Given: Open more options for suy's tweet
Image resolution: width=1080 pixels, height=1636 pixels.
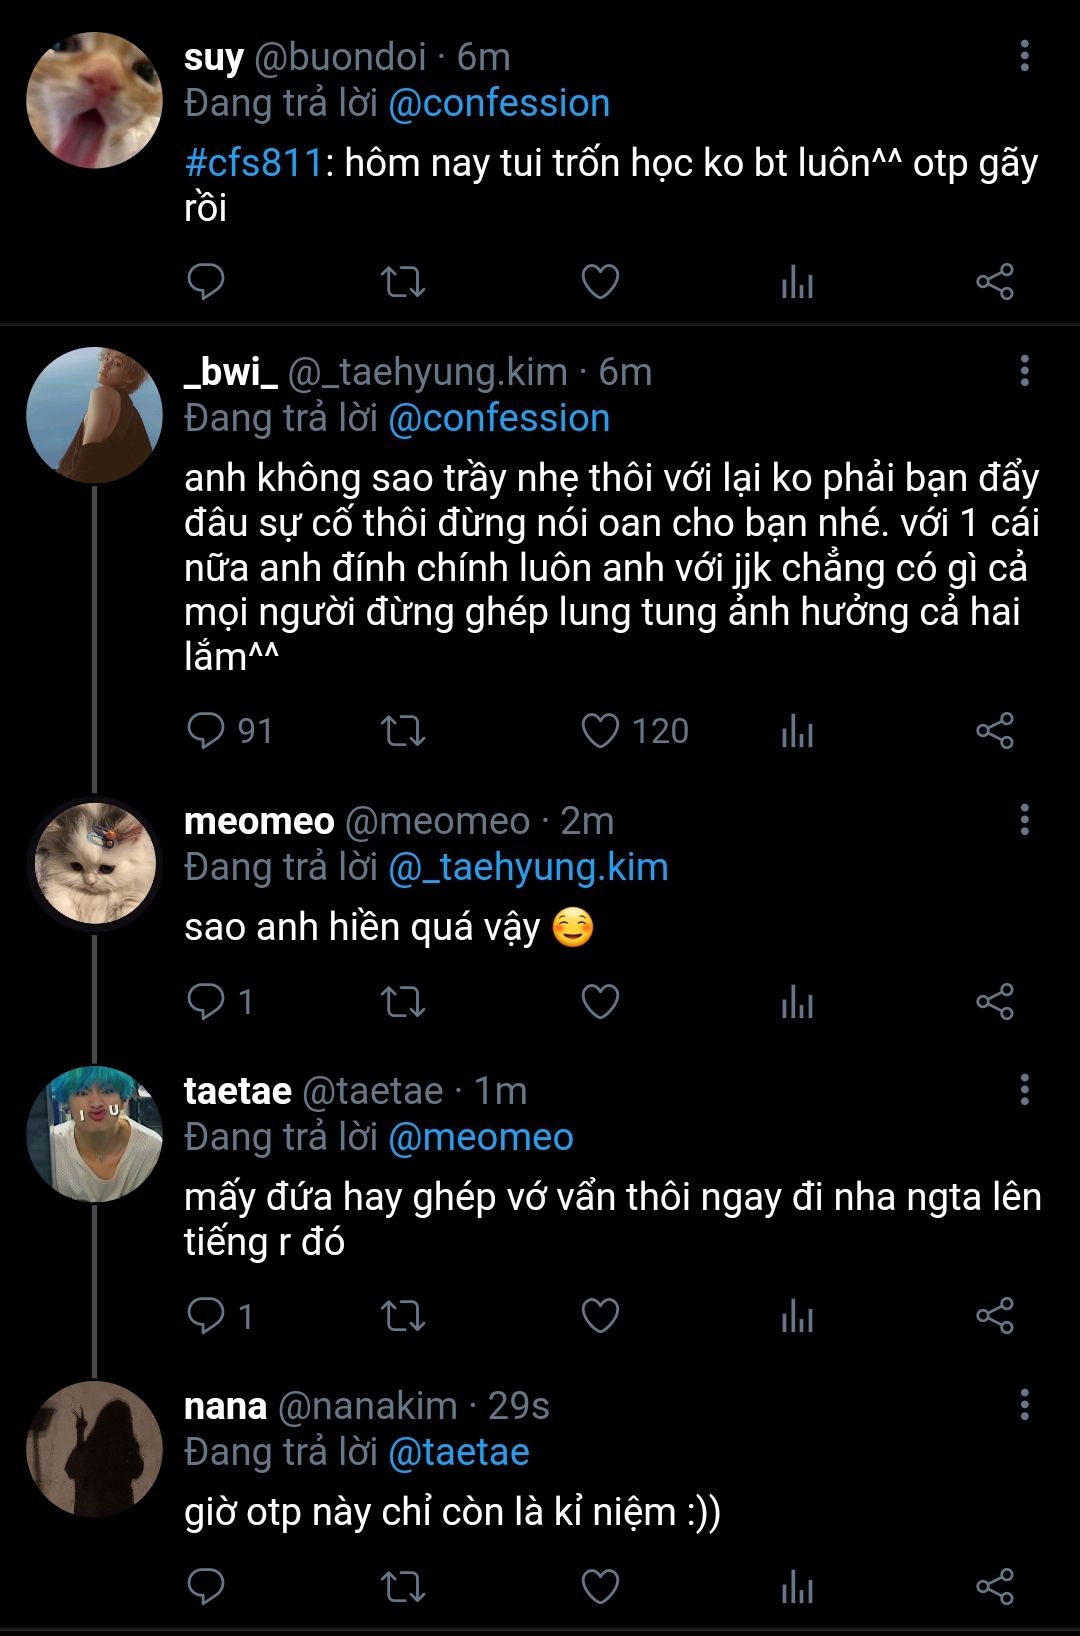Looking at the screenshot, I should [1024, 56].
